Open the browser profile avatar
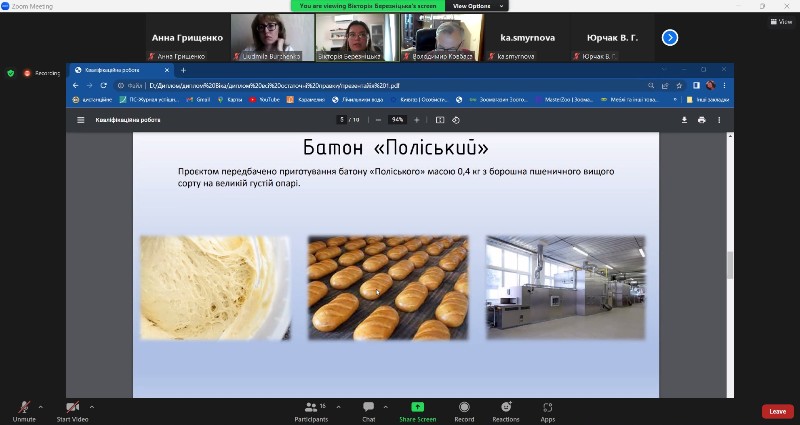The height and width of the screenshot is (425, 800). pyautogui.click(x=711, y=85)
